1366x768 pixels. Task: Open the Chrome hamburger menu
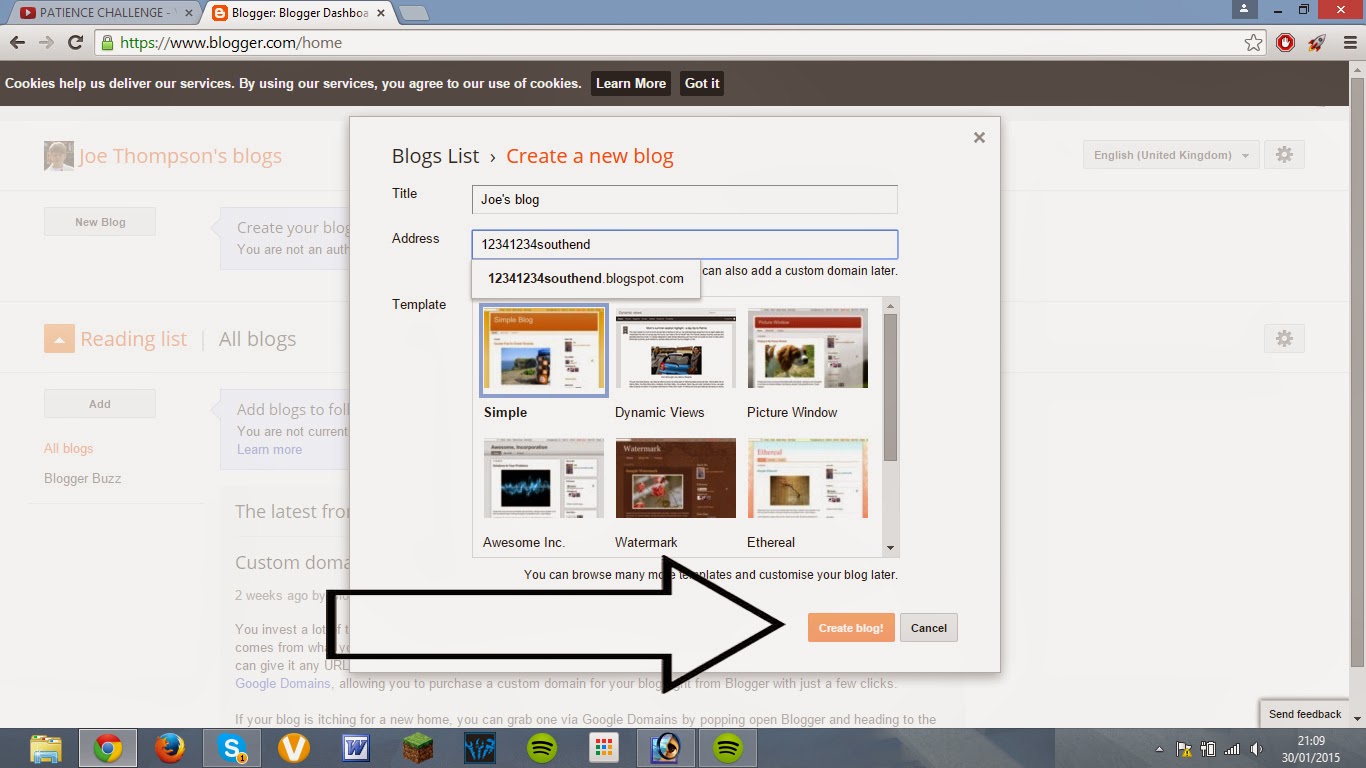tap(1349, 43)
